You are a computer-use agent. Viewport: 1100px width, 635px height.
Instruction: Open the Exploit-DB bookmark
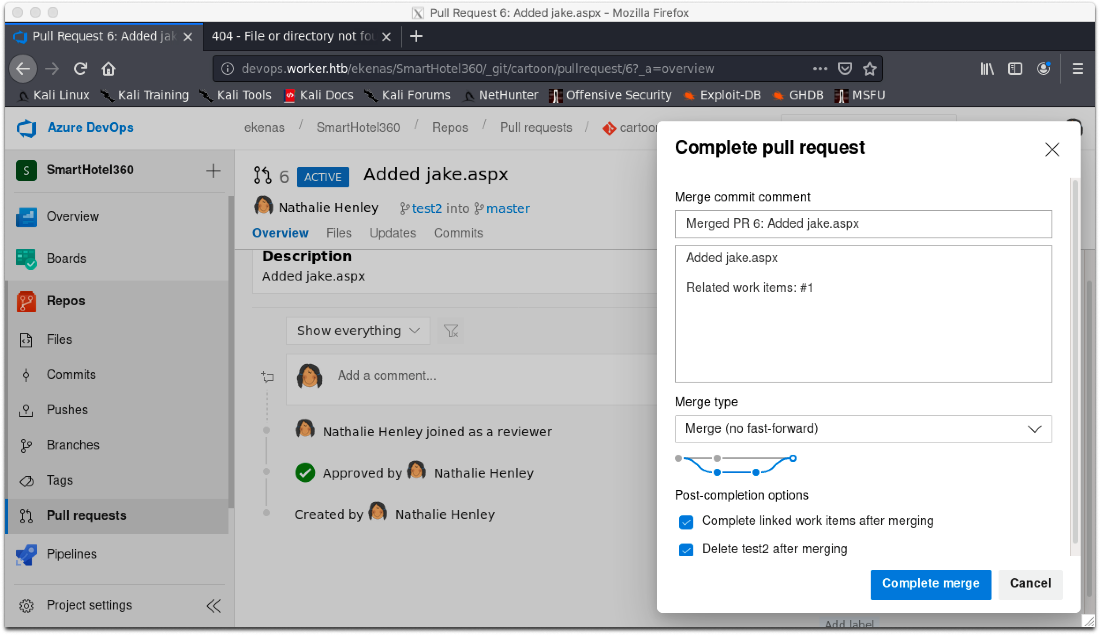722,95
